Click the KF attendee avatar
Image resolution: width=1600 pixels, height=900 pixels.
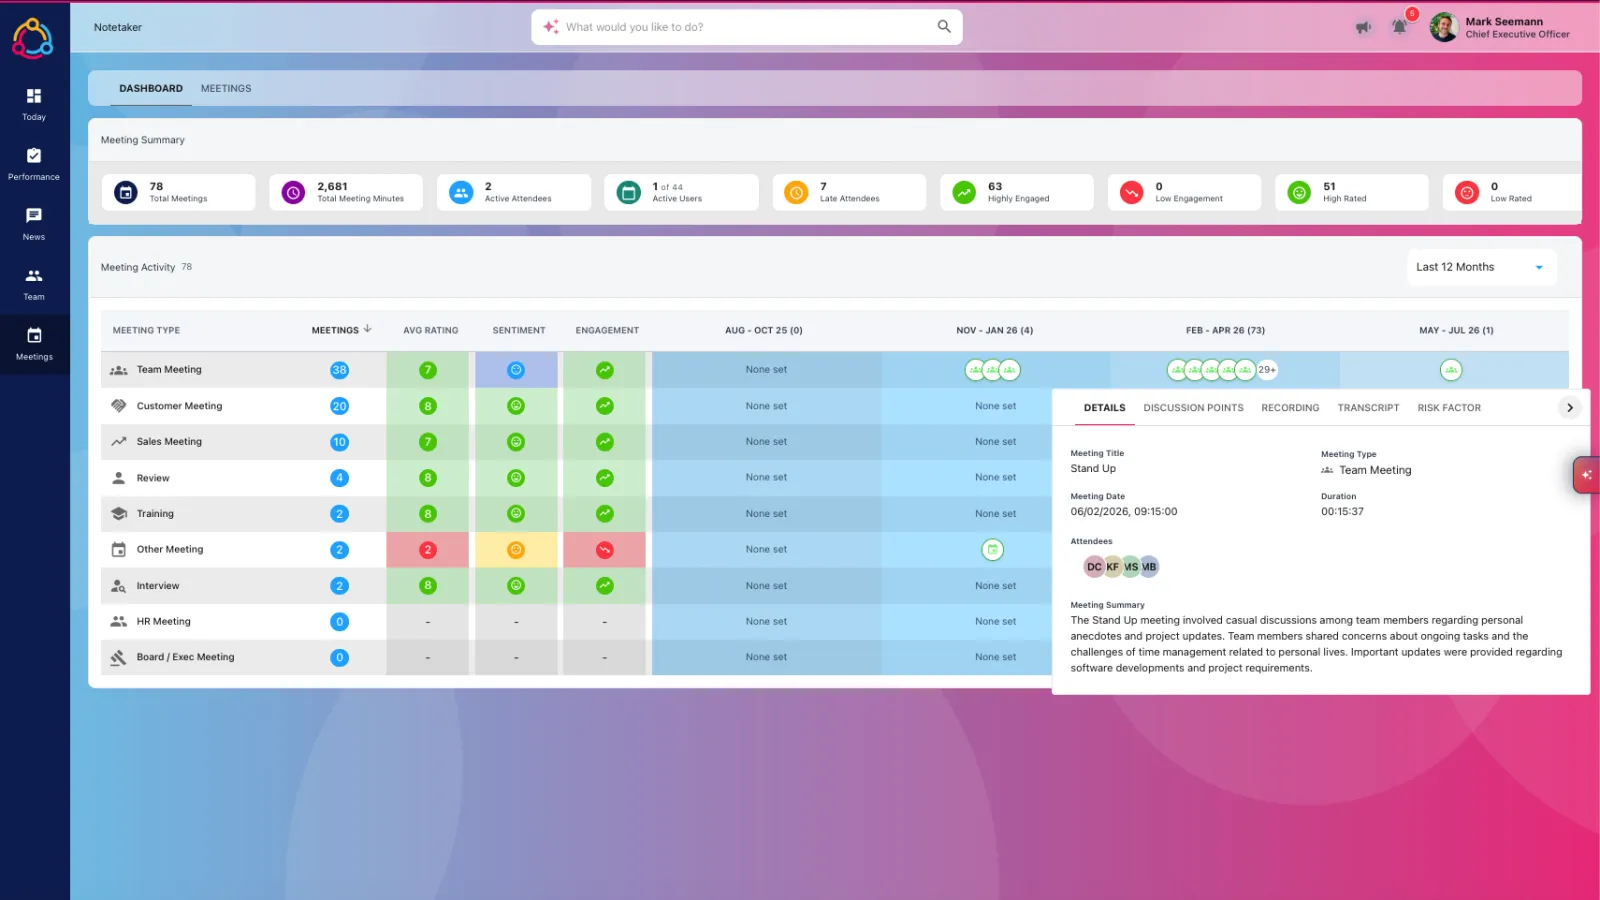(1112, 567)
